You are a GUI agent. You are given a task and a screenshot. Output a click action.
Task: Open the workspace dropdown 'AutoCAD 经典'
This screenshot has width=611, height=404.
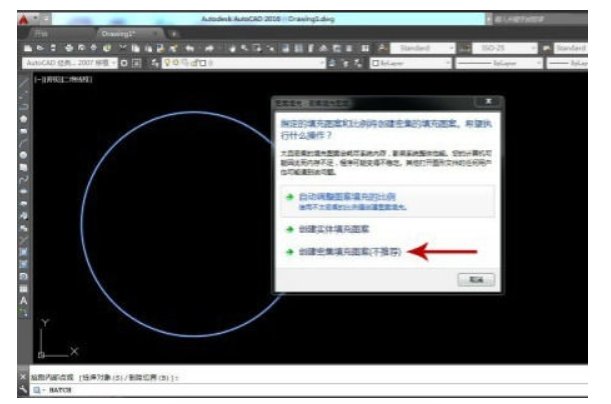[68, 62]
